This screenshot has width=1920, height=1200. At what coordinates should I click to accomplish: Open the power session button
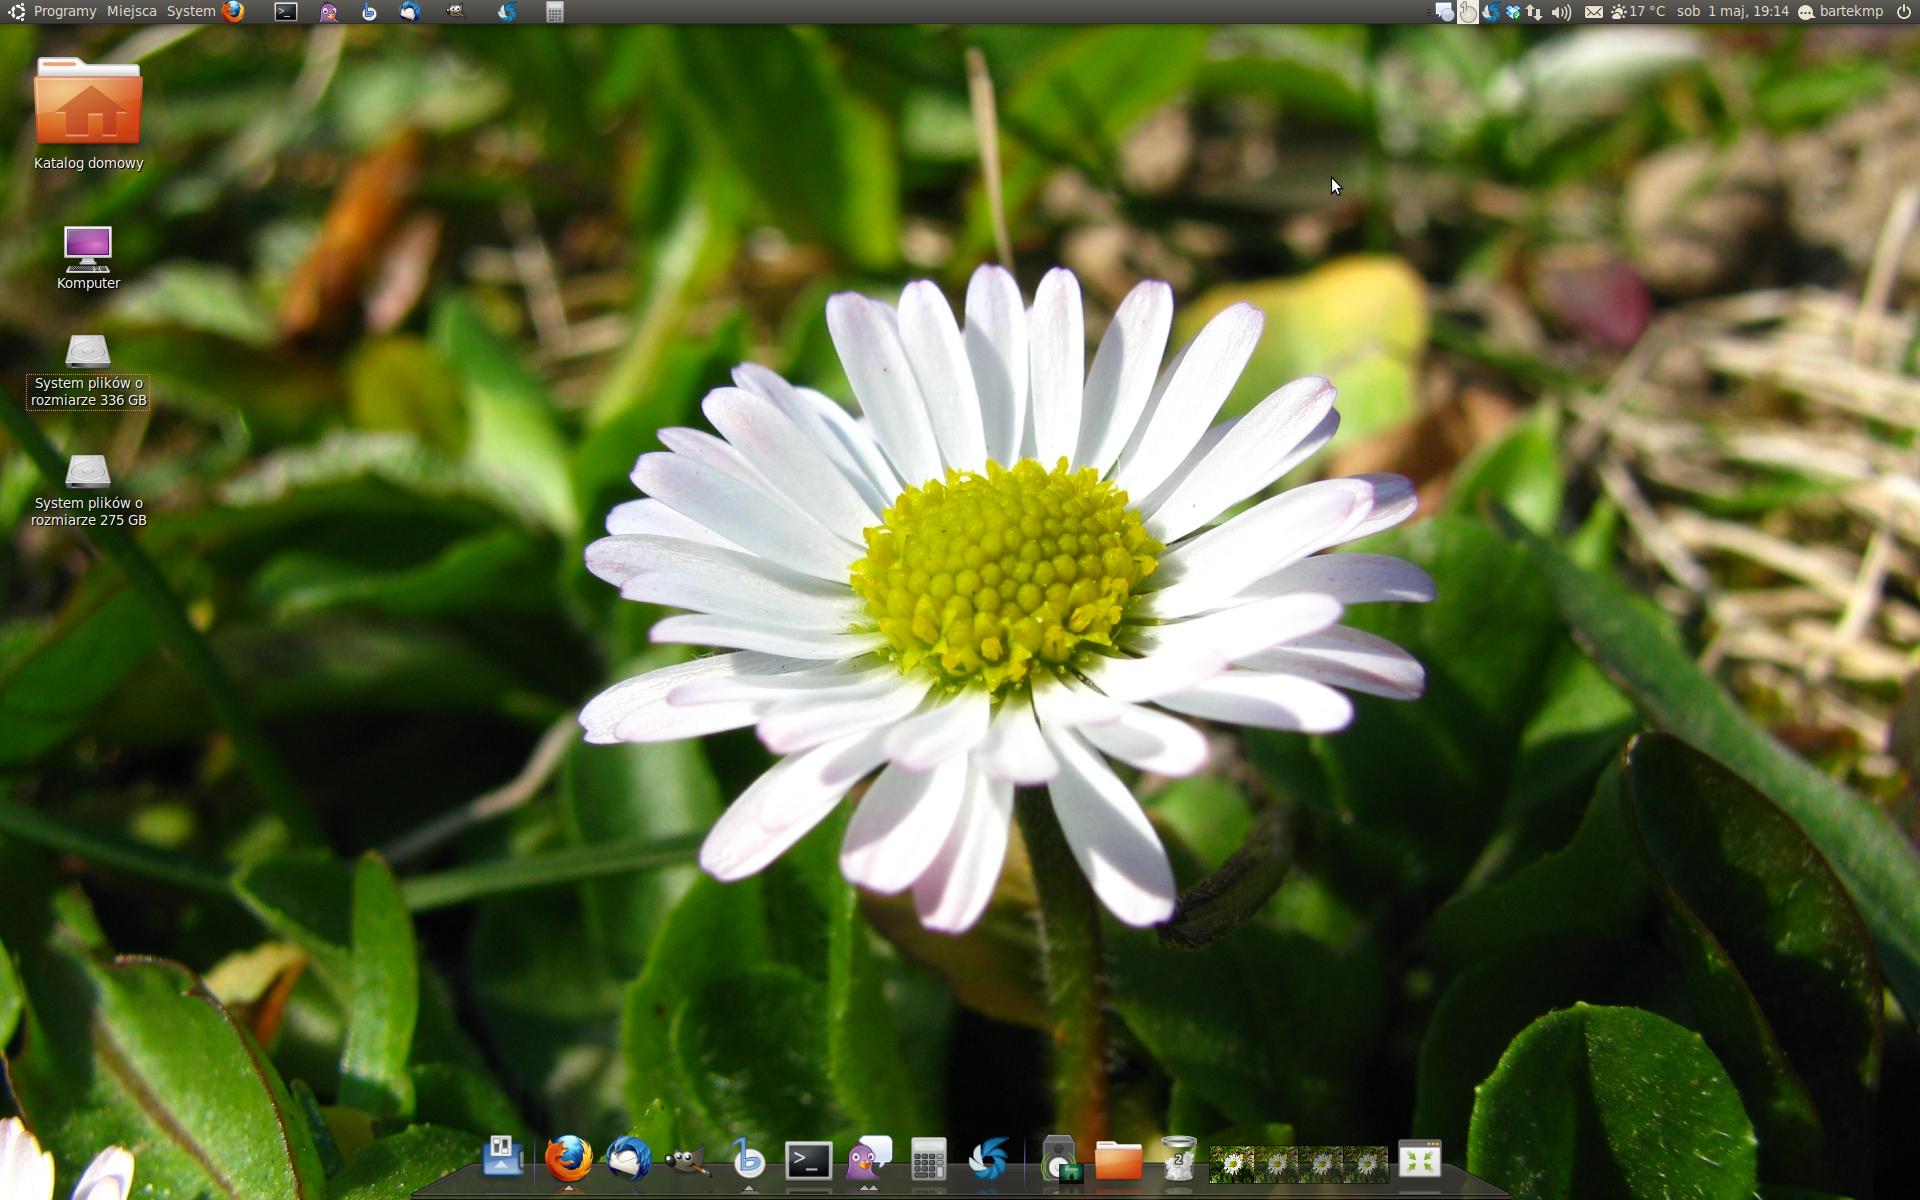1903,12
